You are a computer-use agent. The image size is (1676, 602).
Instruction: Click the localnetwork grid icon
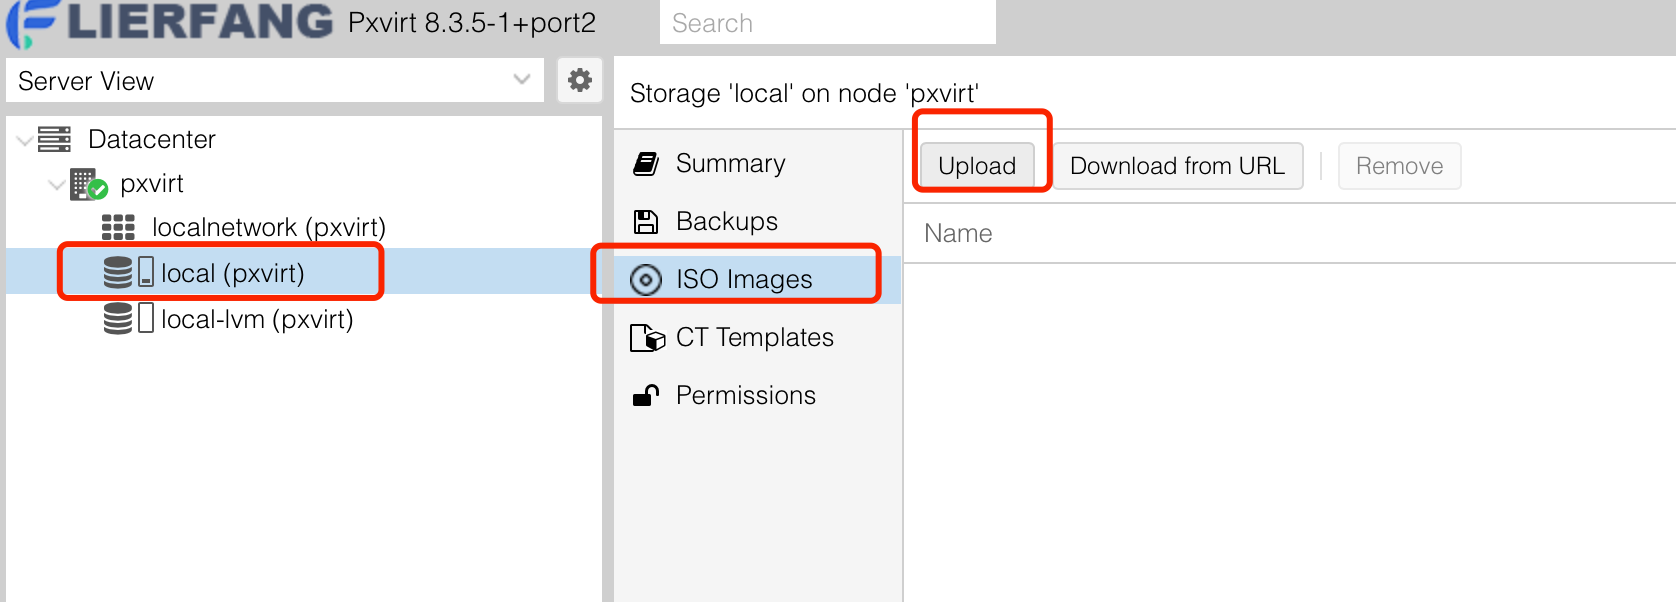coord(118,228)
